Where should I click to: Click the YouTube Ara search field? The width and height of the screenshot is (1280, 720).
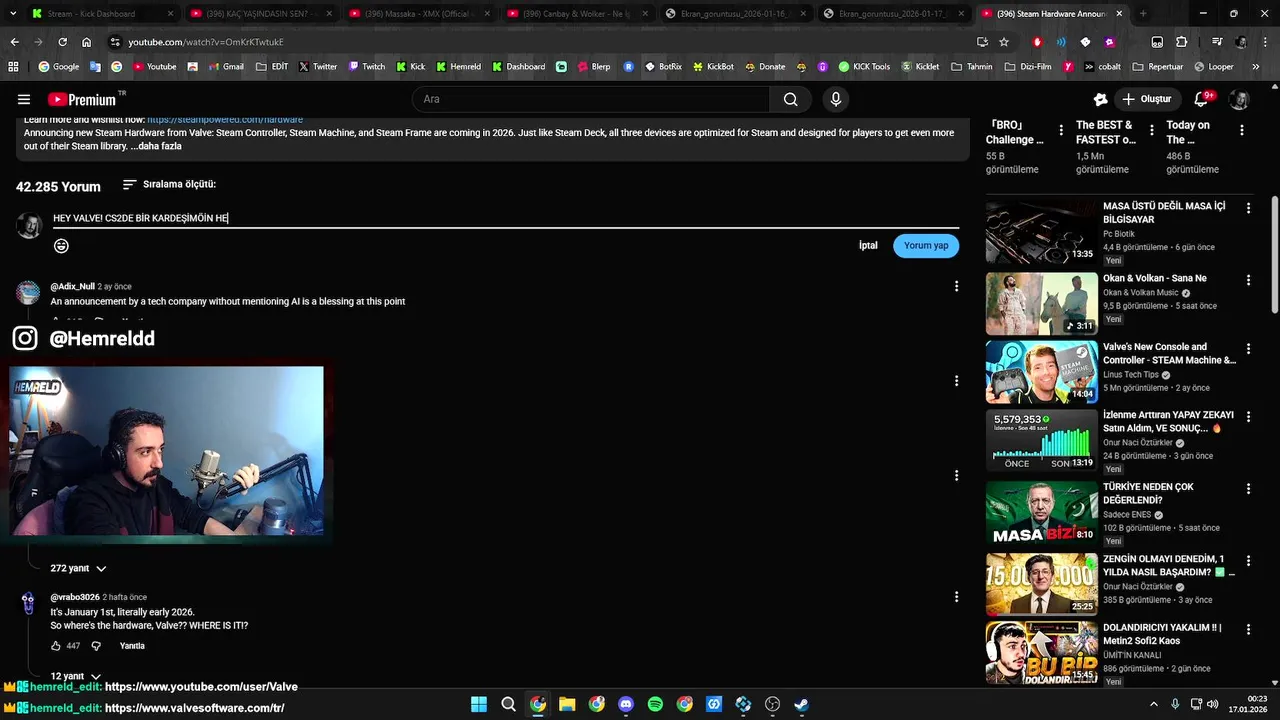590,99
